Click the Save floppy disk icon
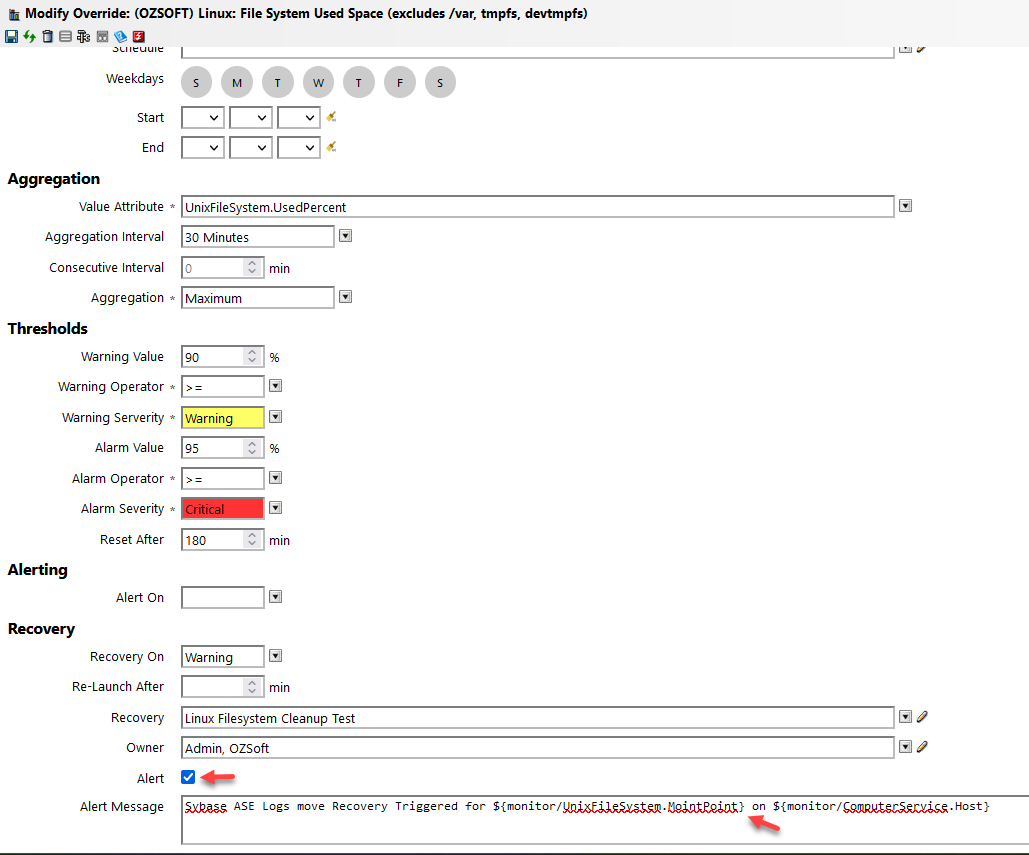This screenshot has width=1029, height=855. [x=11, y=36]
